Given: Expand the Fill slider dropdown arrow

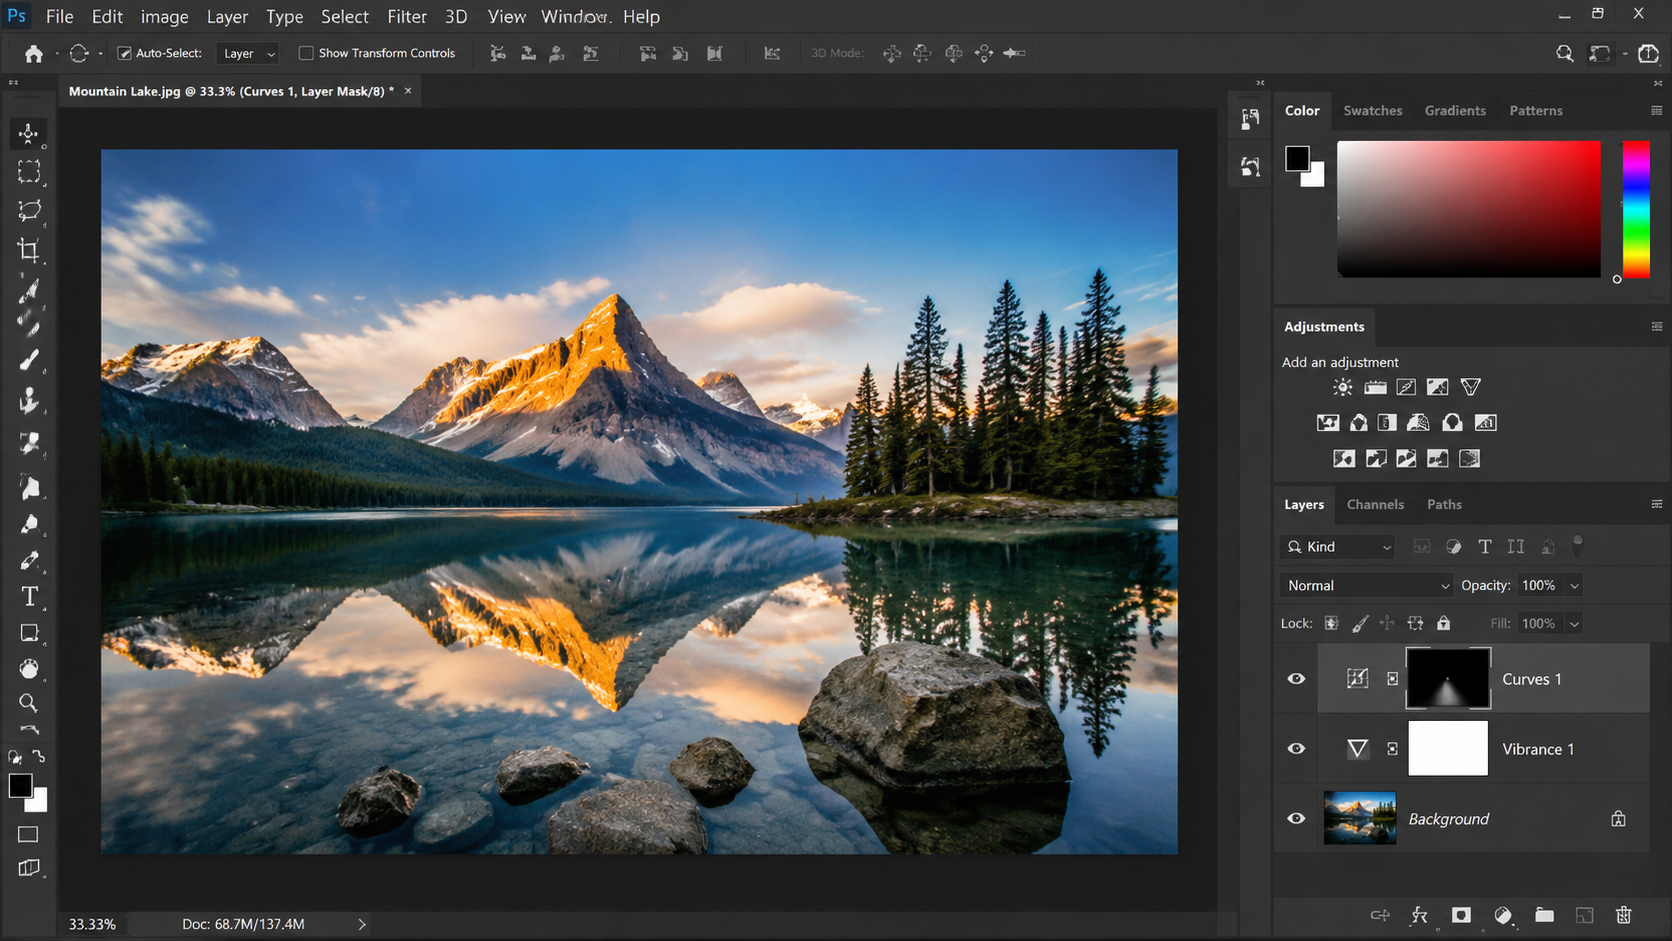Looking at the screenshot, I should 1574,624.
